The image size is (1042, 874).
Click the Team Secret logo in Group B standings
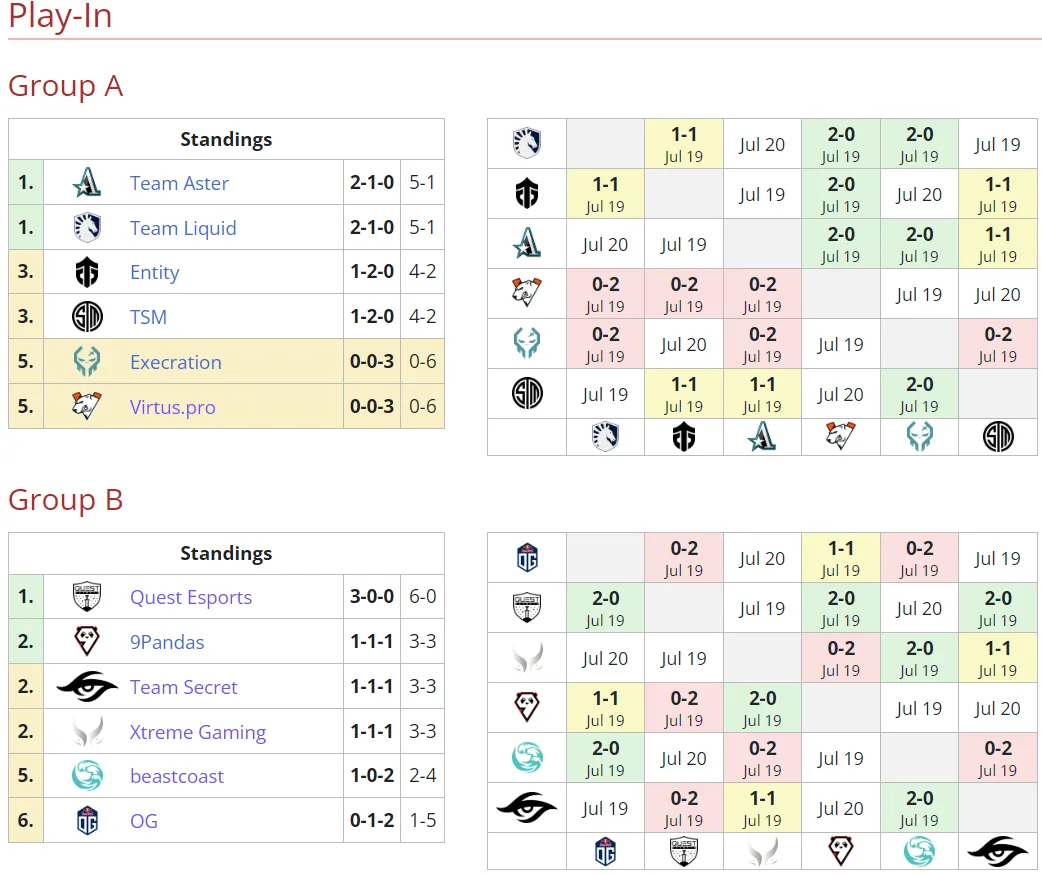click(87, 687)
